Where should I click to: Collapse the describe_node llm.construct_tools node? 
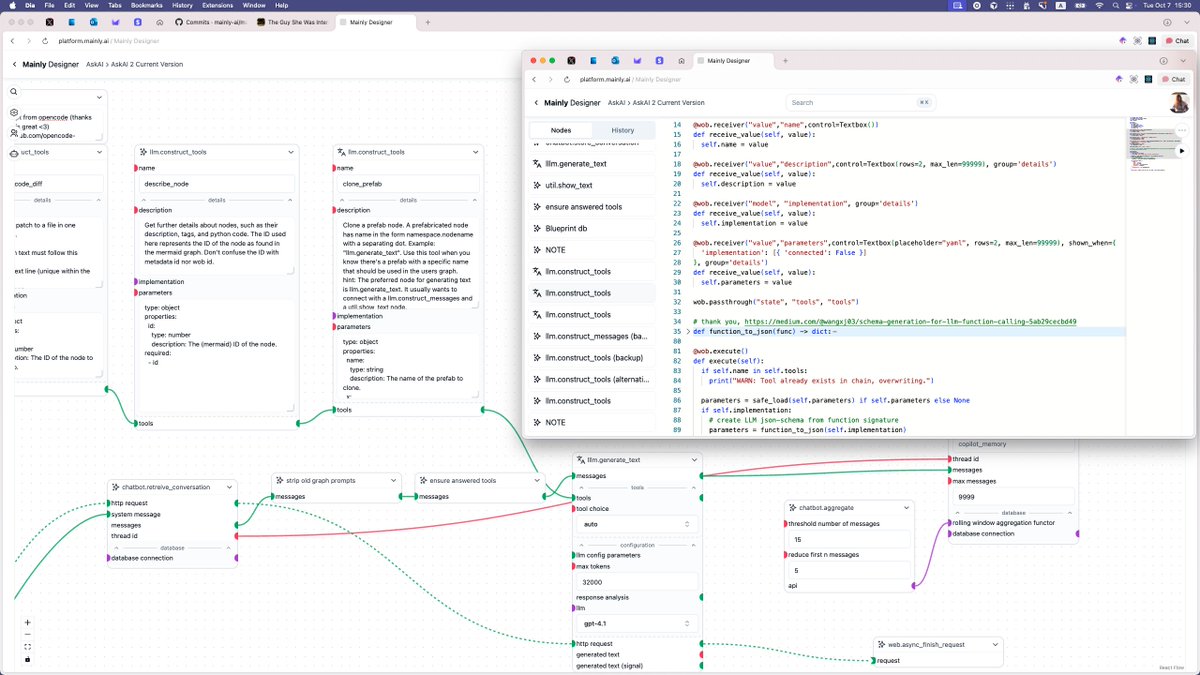291,152
